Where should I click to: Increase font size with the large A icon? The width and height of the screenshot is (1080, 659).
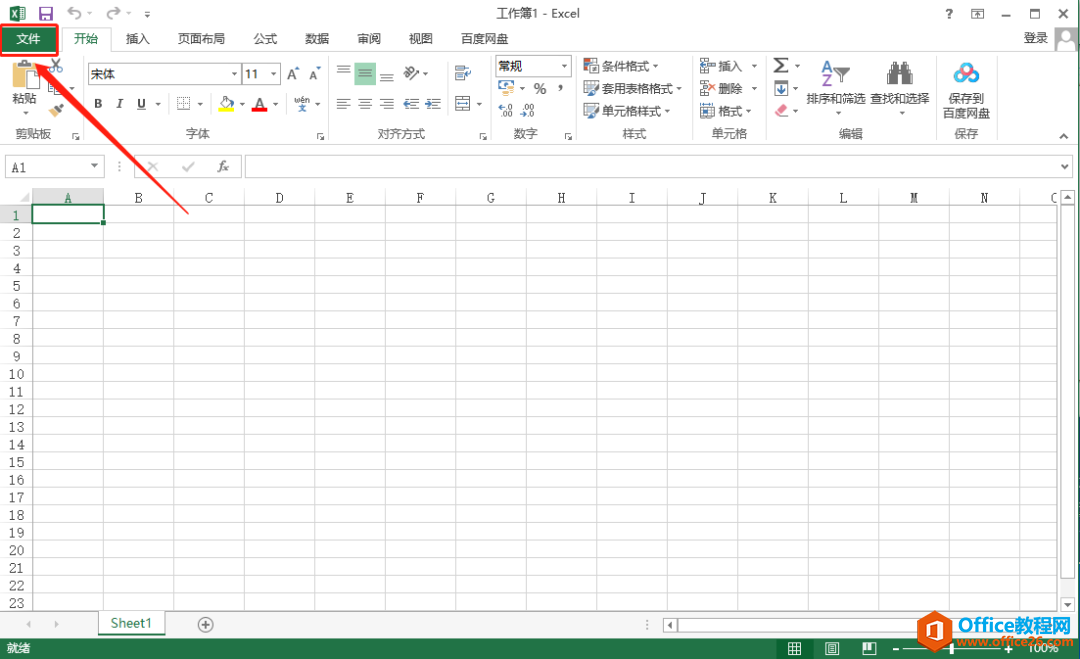coord(293,74)
